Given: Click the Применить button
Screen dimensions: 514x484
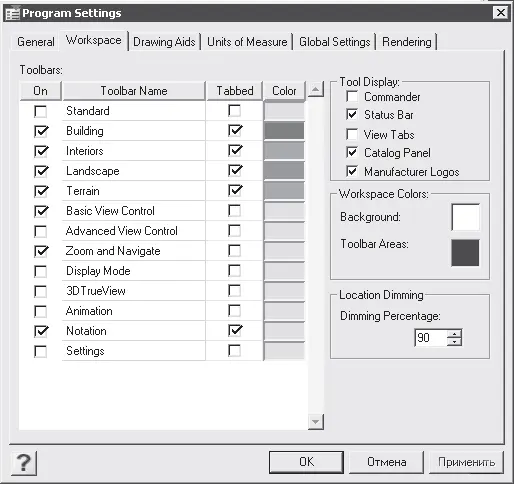Looking at the screenshot, I should click(x=466, y=462).
